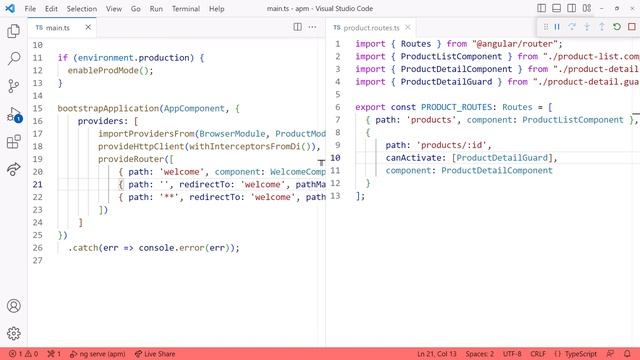640x360 pixels.
Task: Open Accounts menu in activity bar
Action: click(x=13, y=306)
